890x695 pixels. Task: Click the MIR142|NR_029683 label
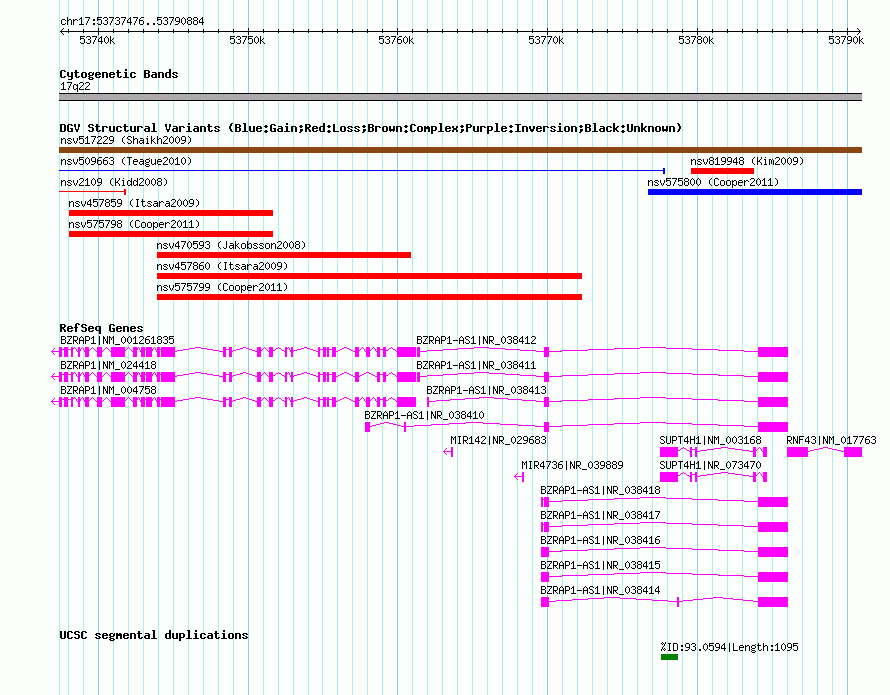coord(498,440)
